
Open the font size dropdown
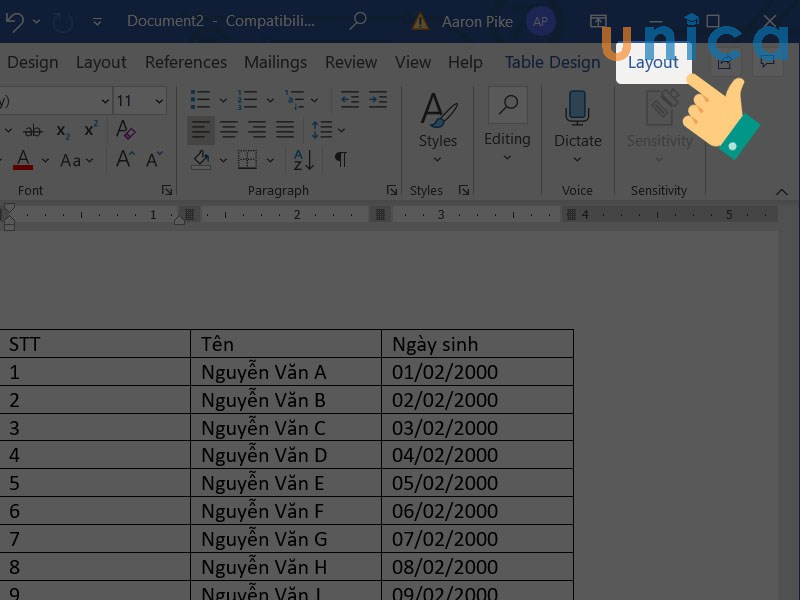159,101
